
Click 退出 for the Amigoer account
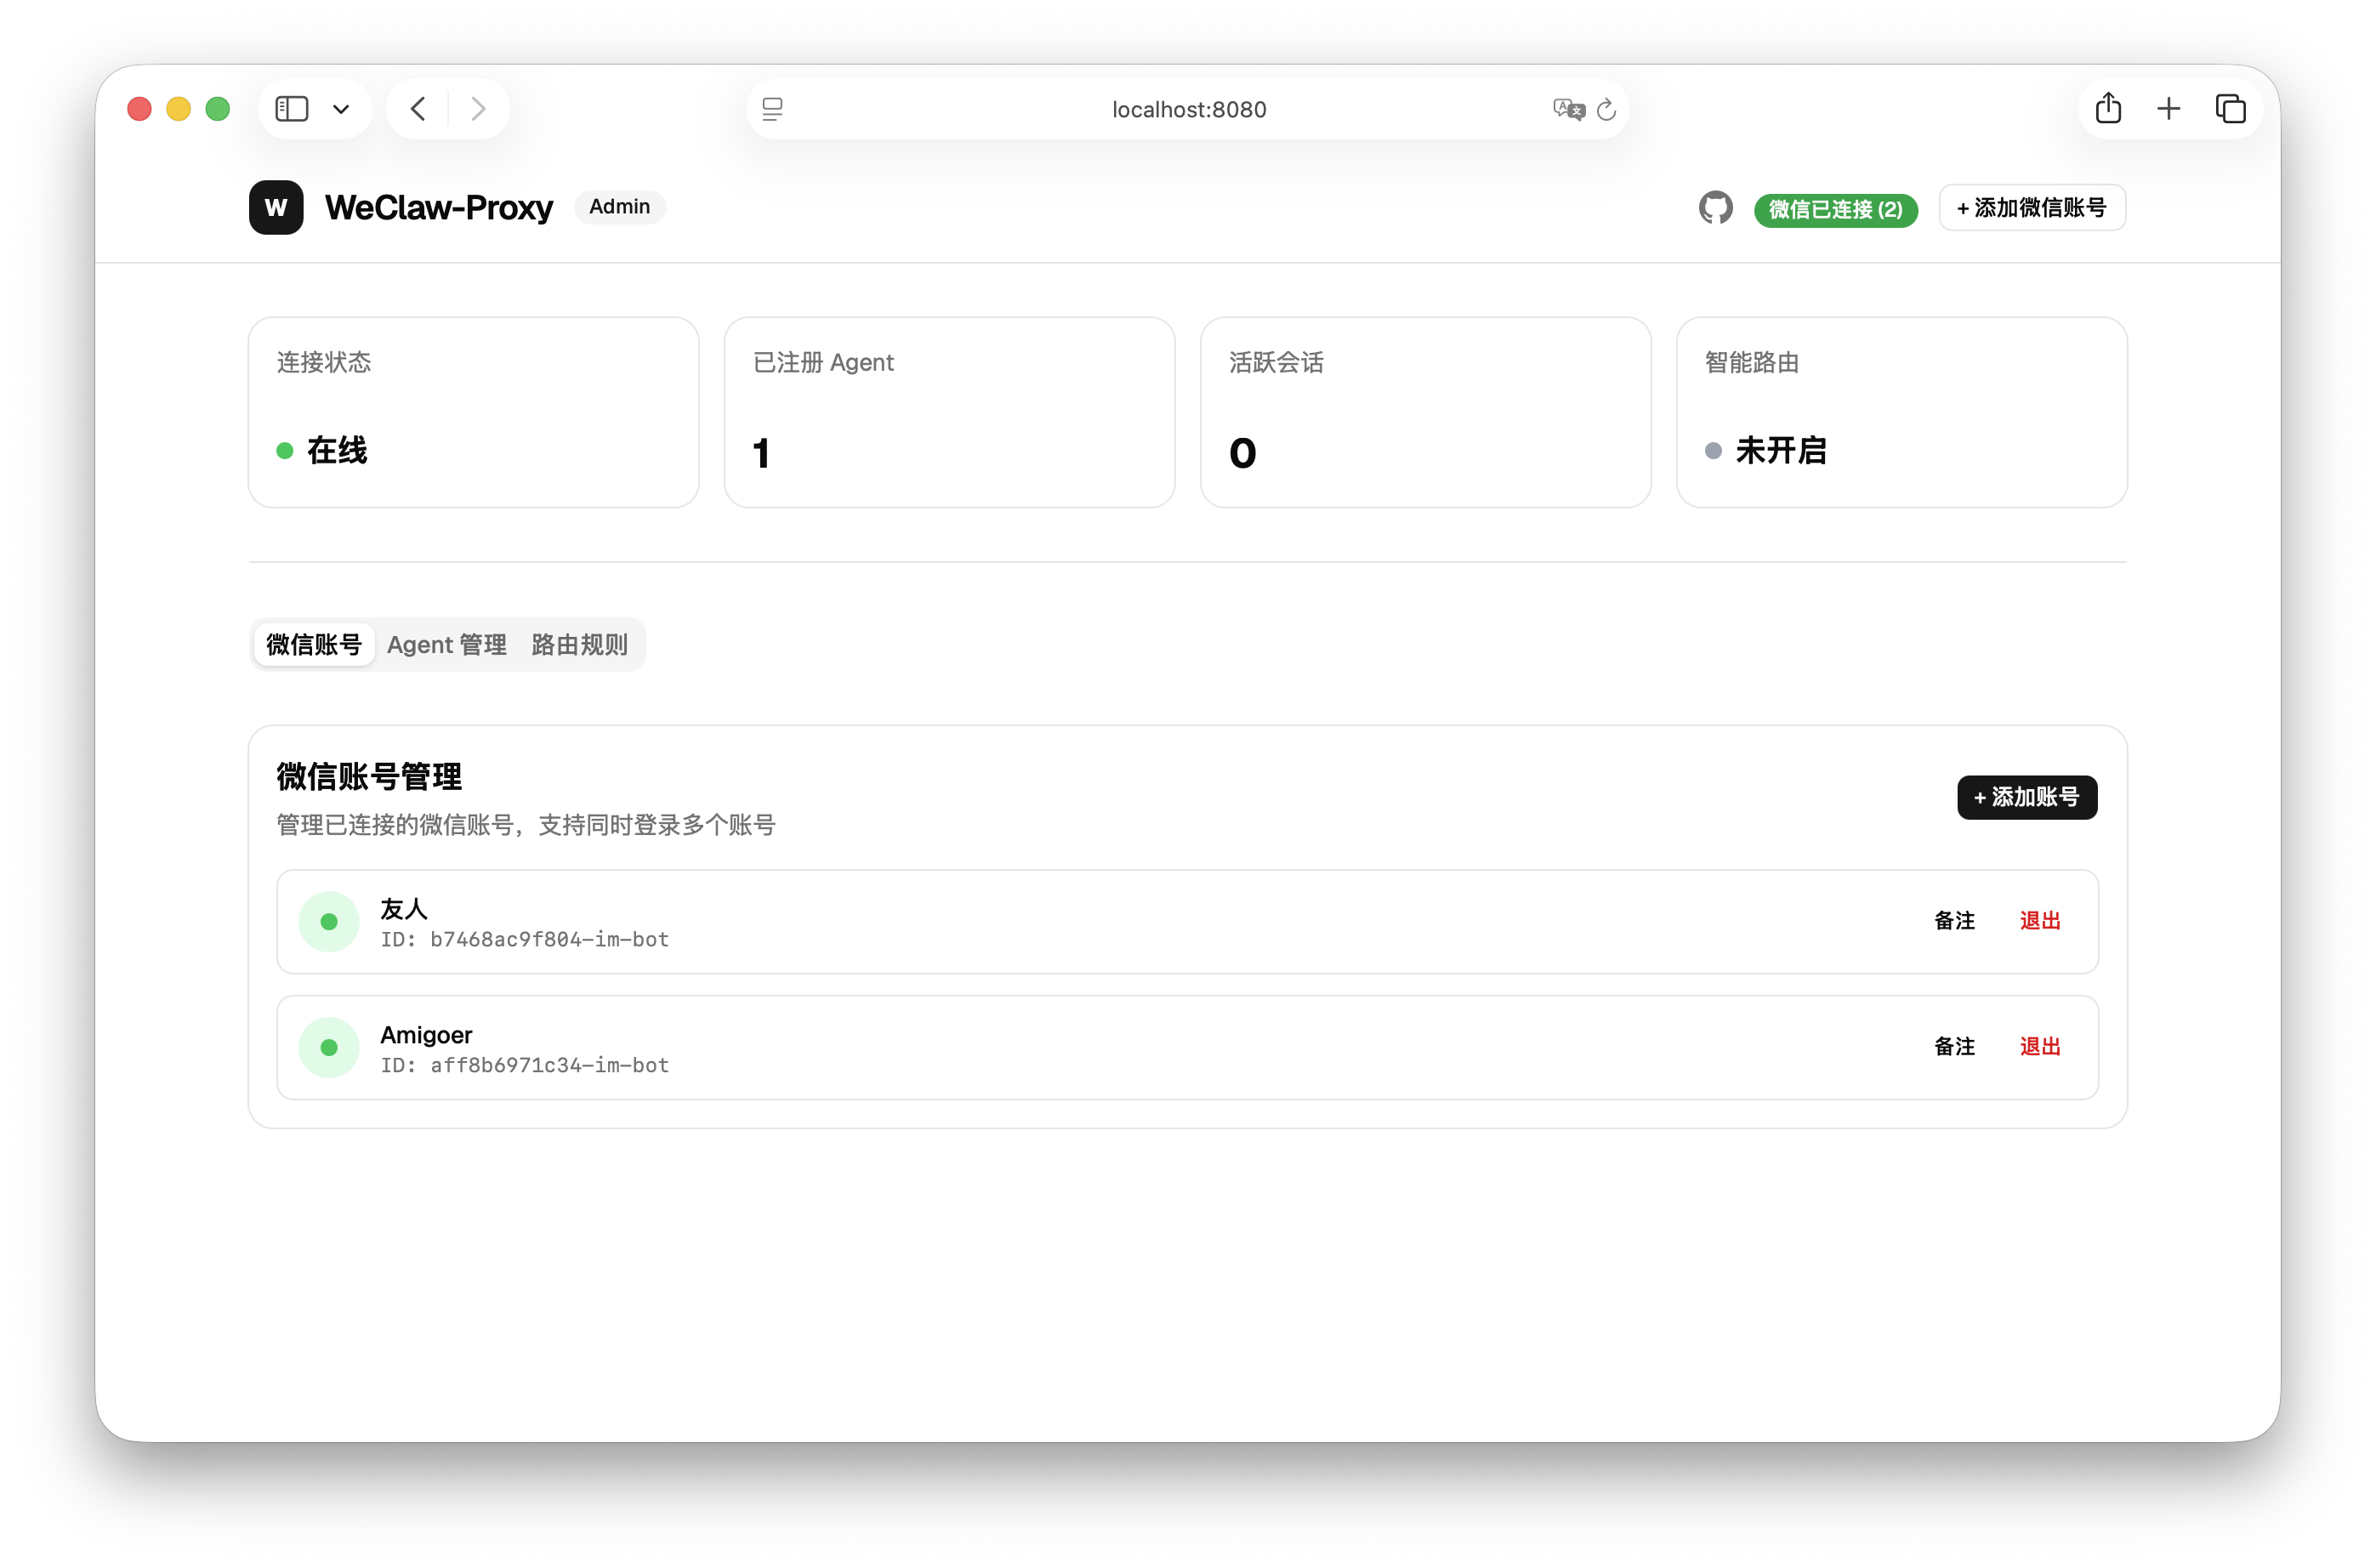2039,1046
